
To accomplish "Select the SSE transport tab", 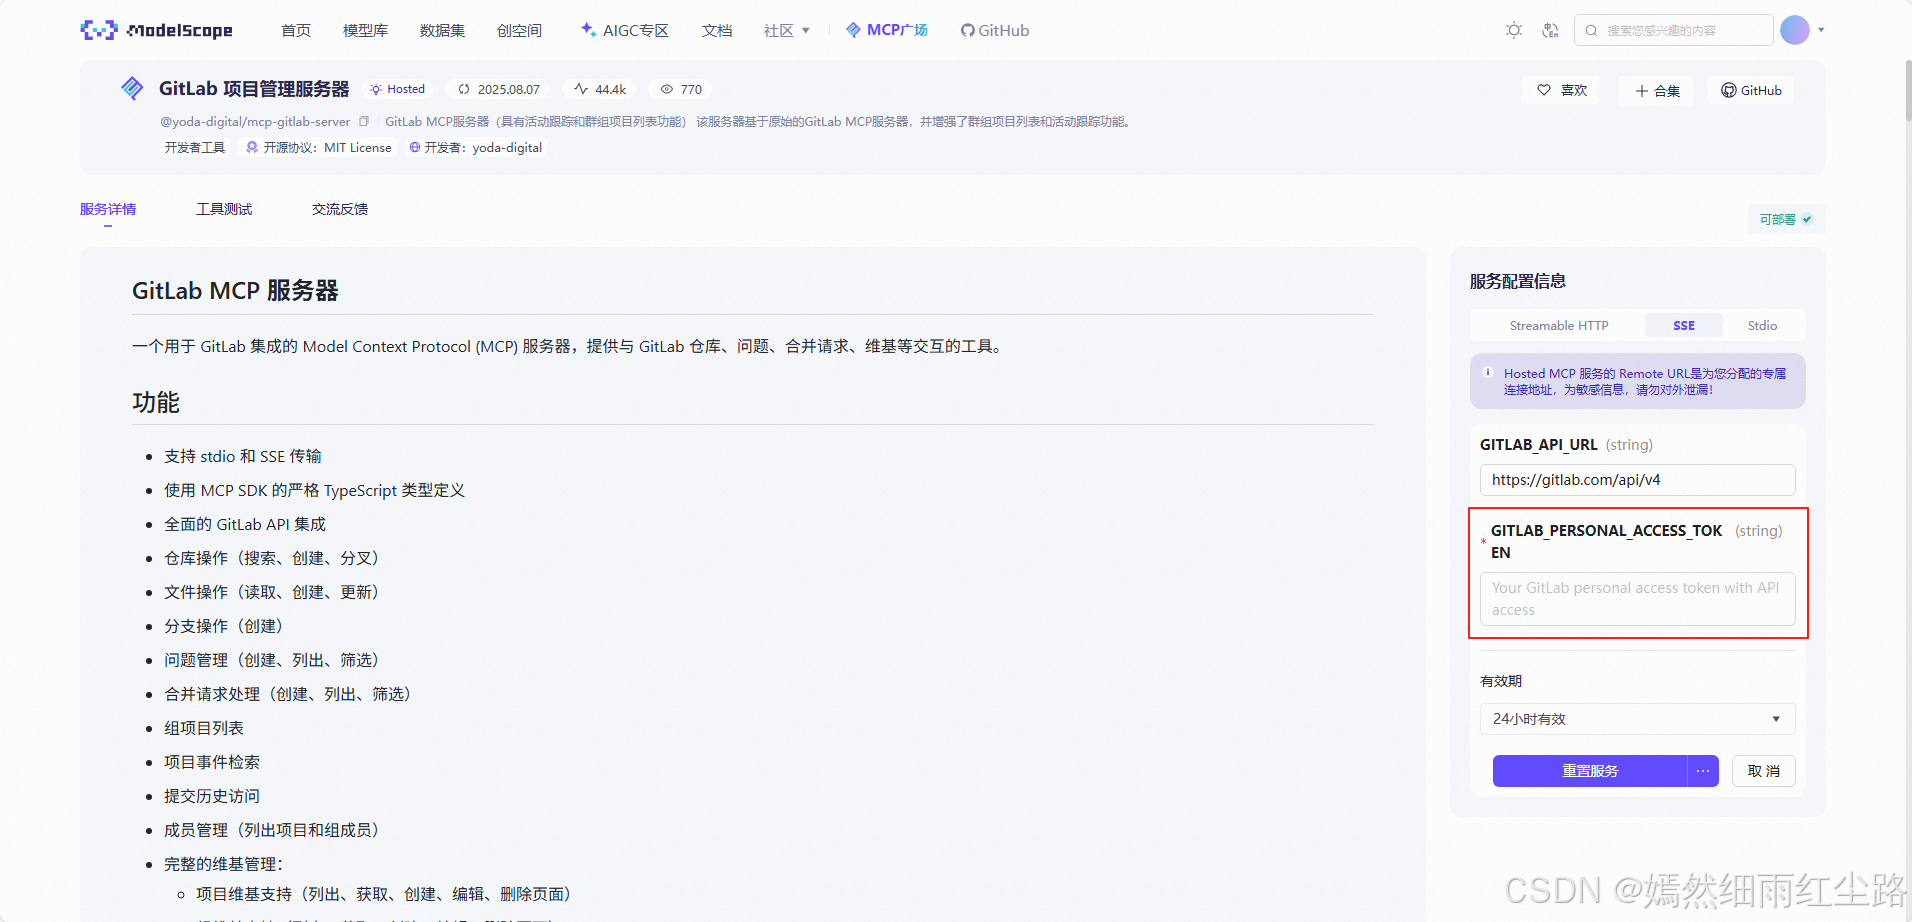I will tap(1684, 325).
